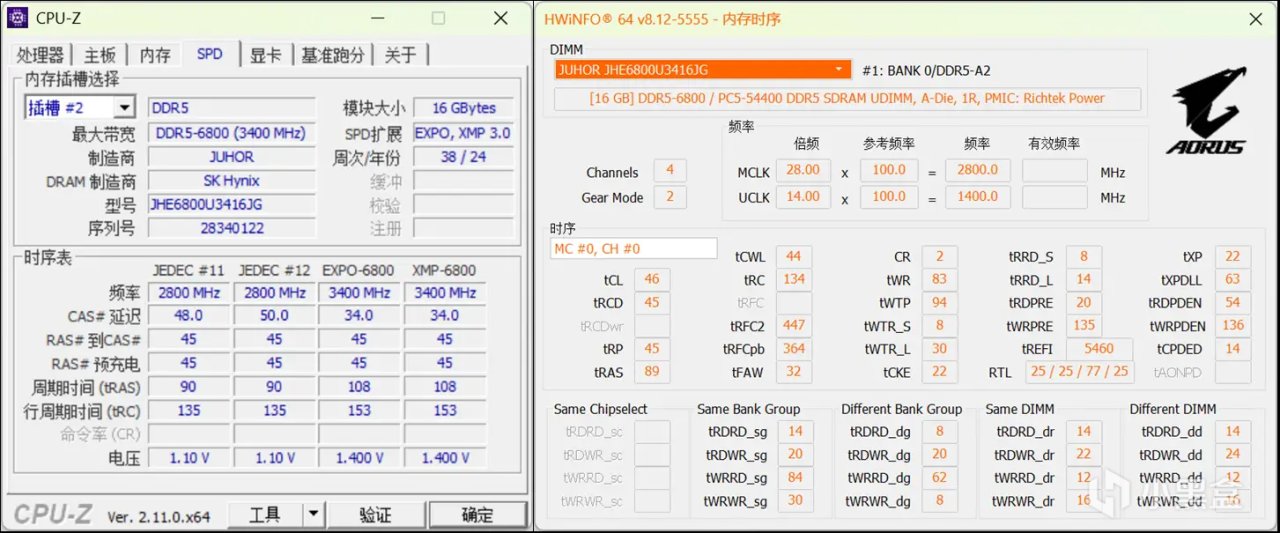This screenshot has height=533, width=1280.
Task: Click the tFAW value 32
Action: click(x=794, y=373)
